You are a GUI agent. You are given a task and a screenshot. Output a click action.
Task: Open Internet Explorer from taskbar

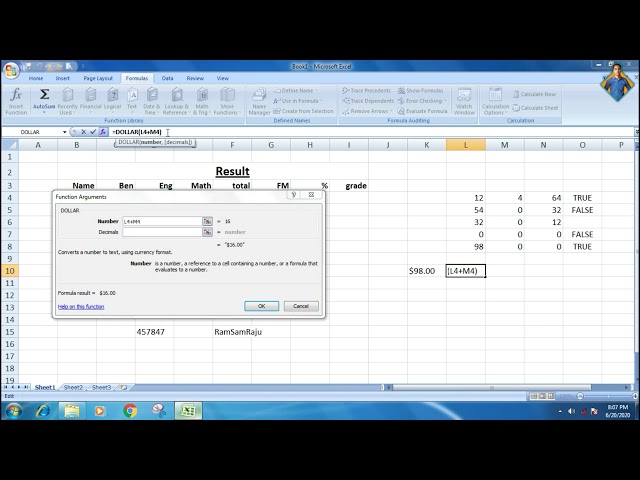(x=43, y=411)
